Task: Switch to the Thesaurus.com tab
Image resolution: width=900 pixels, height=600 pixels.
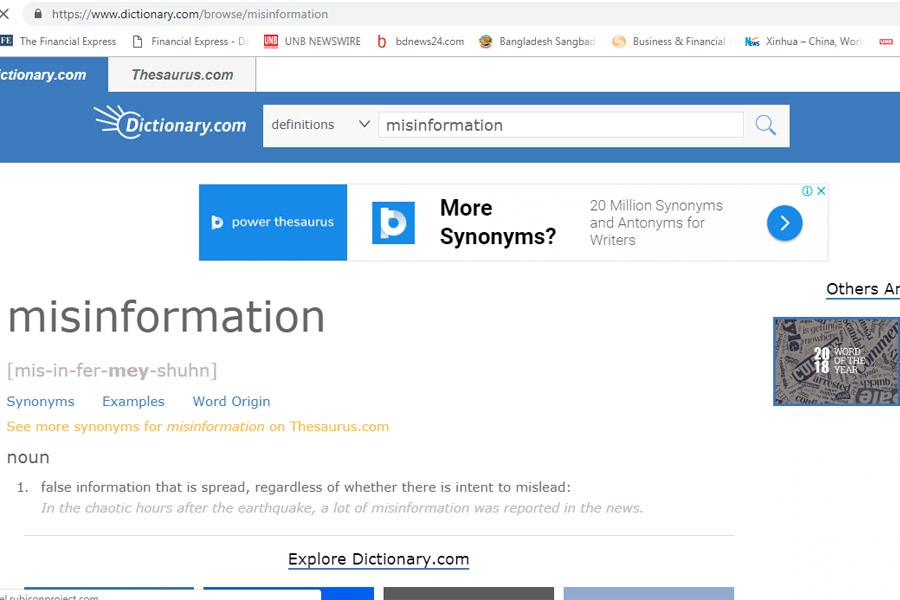Action: click(x=182, y=75)
